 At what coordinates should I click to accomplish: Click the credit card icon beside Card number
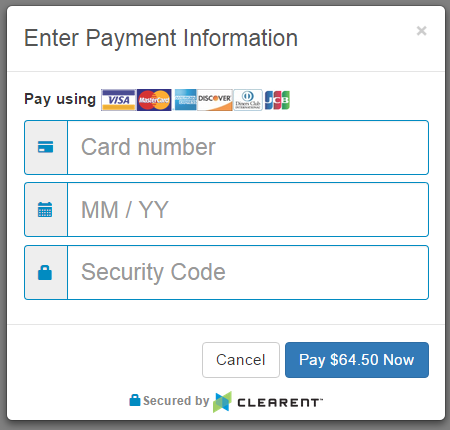click(x=45, y=147)
